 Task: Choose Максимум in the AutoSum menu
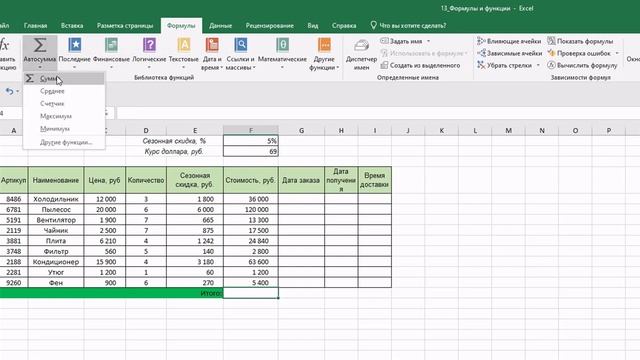[64, 116]
